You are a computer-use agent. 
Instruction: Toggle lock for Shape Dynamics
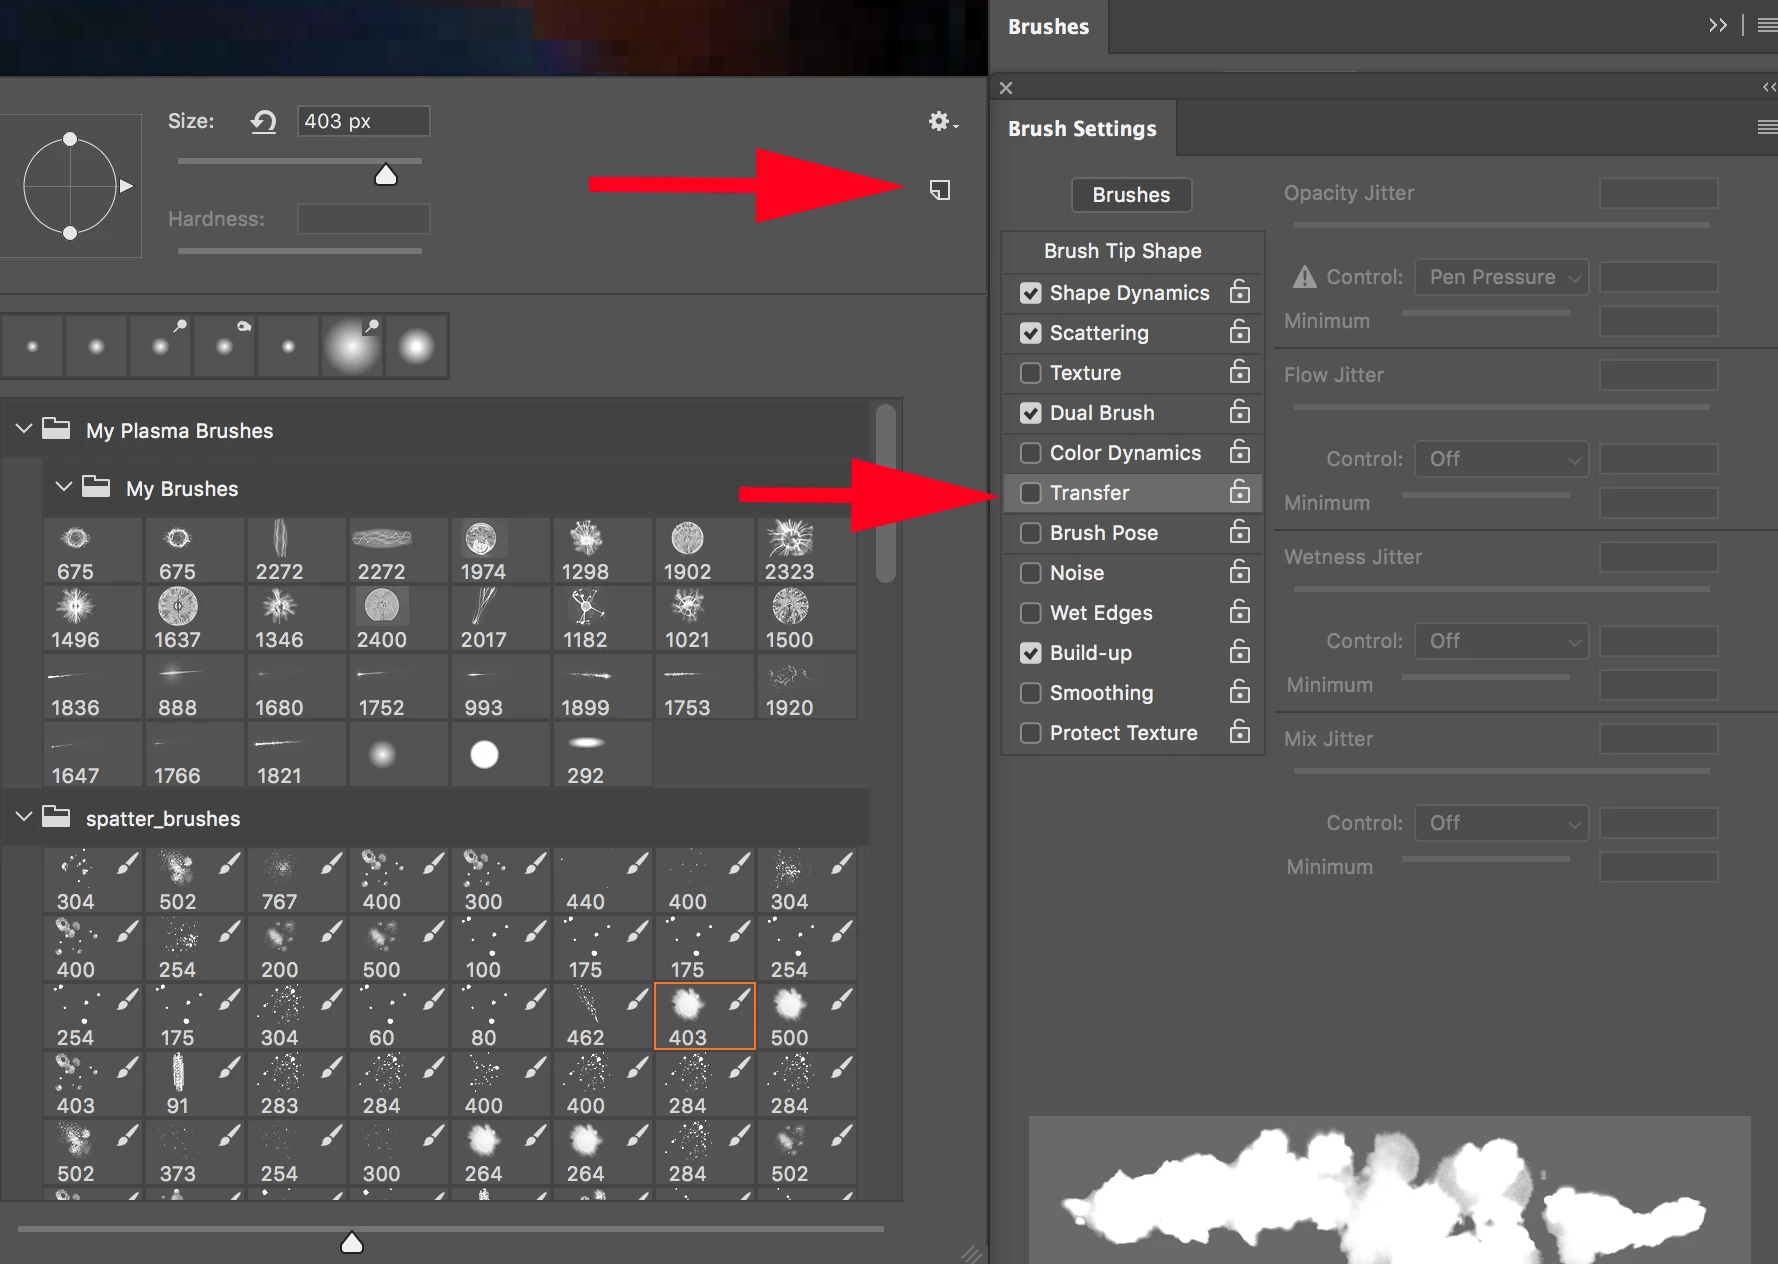coord(1240,292)
